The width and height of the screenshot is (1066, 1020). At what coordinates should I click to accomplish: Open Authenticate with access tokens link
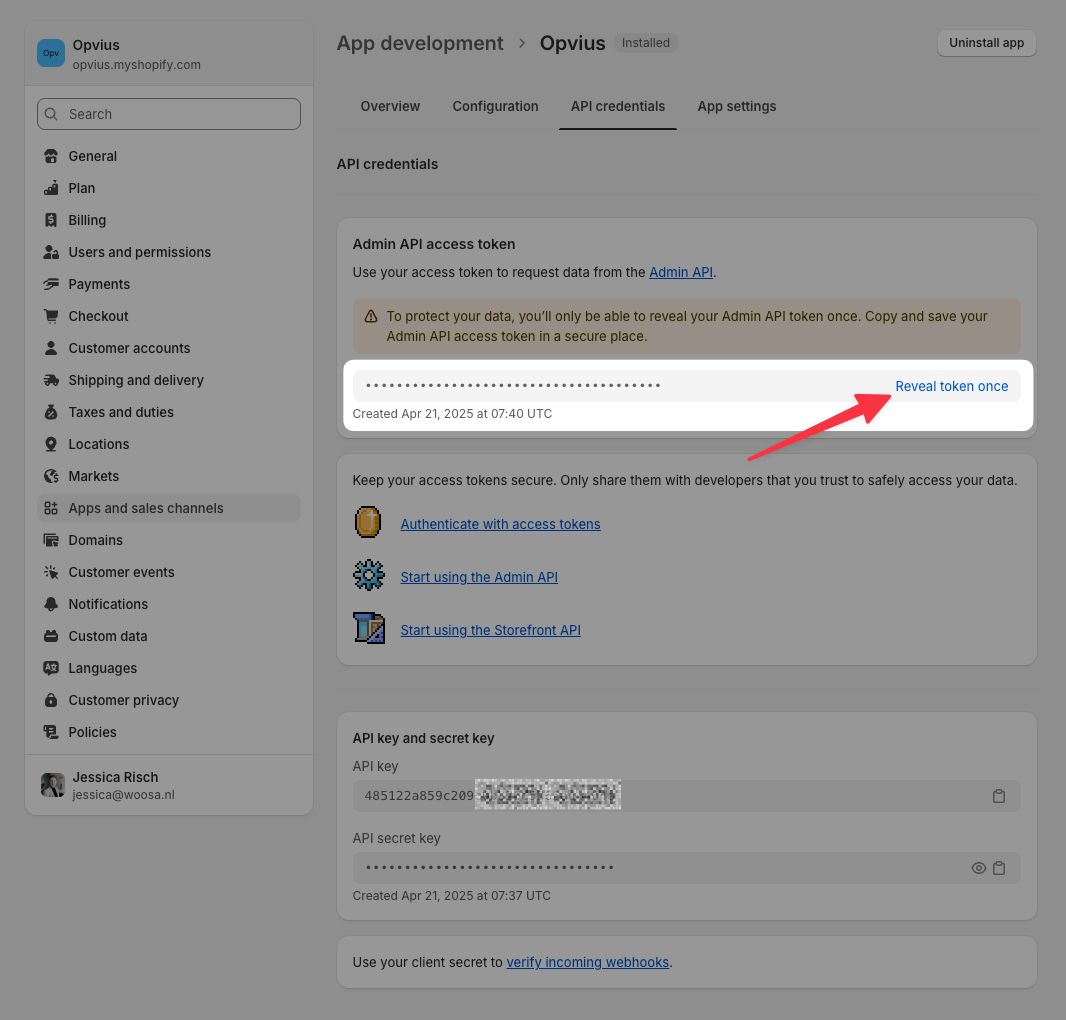(500, 524)
